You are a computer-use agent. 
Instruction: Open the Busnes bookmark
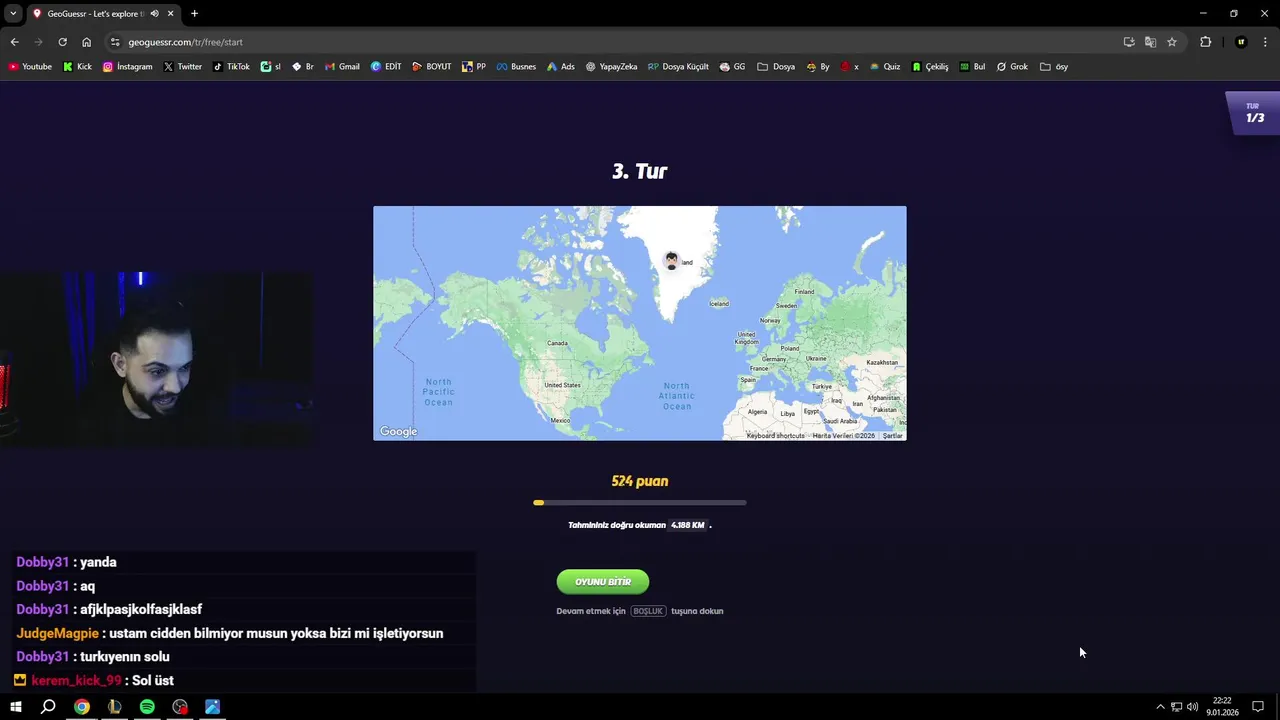click(516, 67)
